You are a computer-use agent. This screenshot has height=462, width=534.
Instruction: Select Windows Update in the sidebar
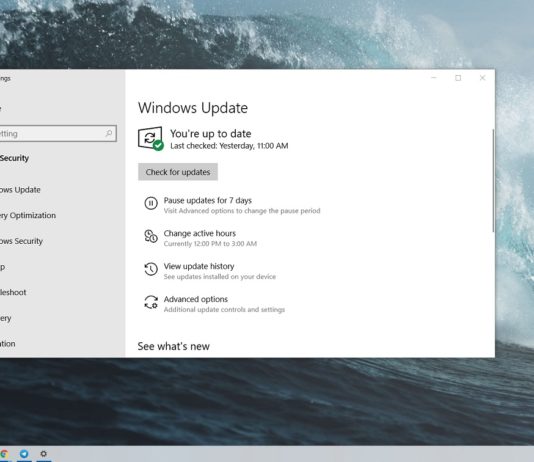click(x=20, y=190)
